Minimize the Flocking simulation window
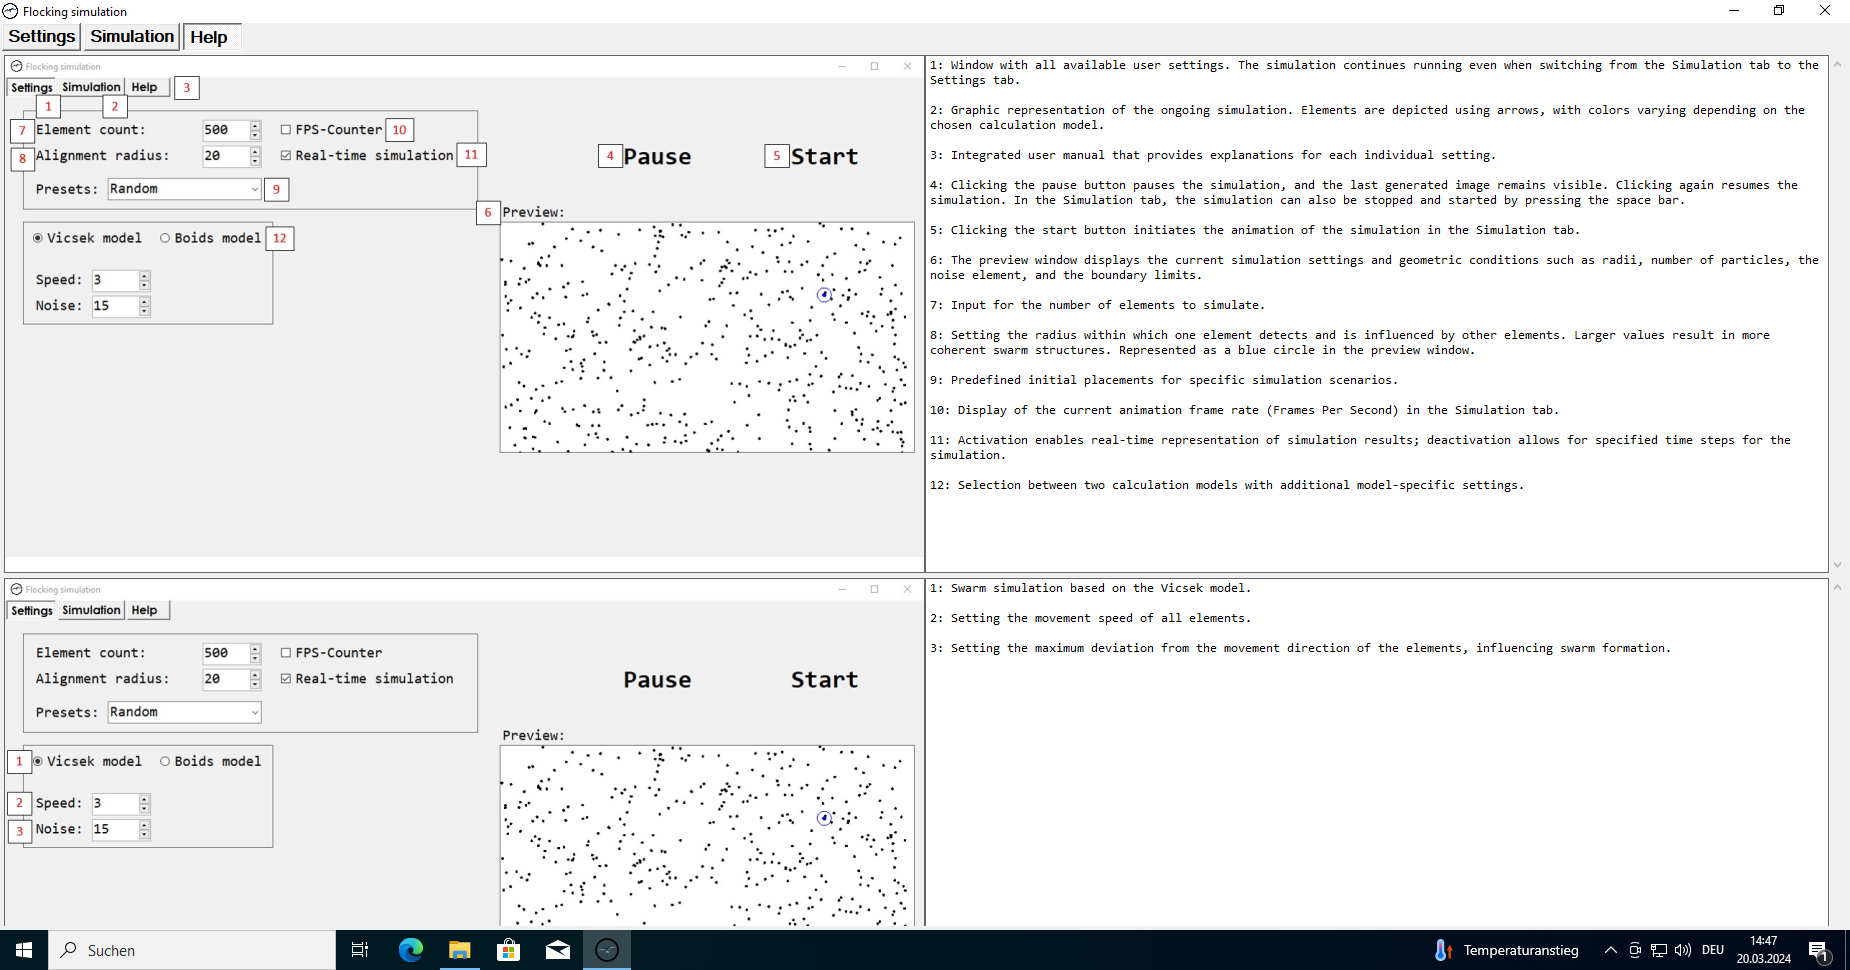The image size is (1850, 970). coord(1733,11)
